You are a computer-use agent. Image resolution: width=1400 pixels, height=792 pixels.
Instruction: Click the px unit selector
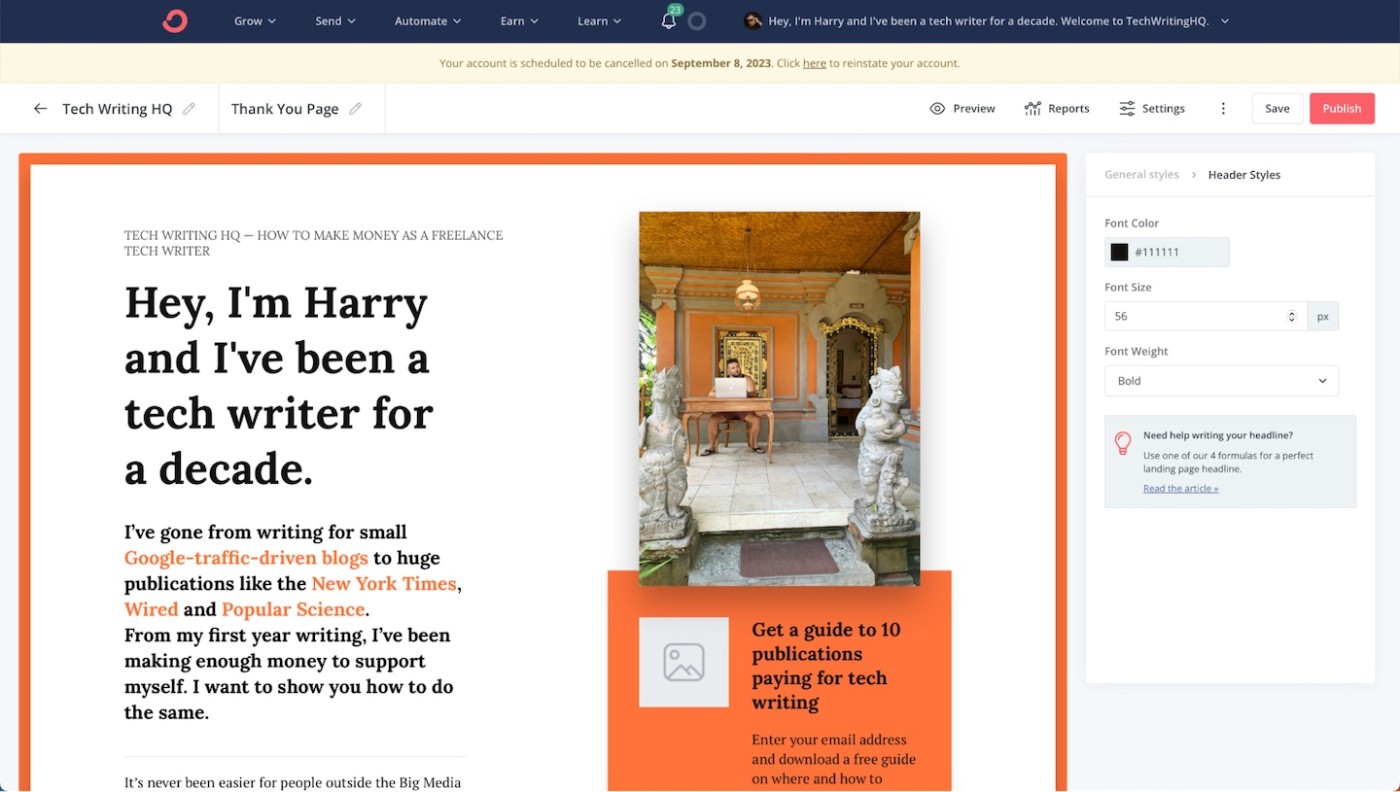point(1322,316)
